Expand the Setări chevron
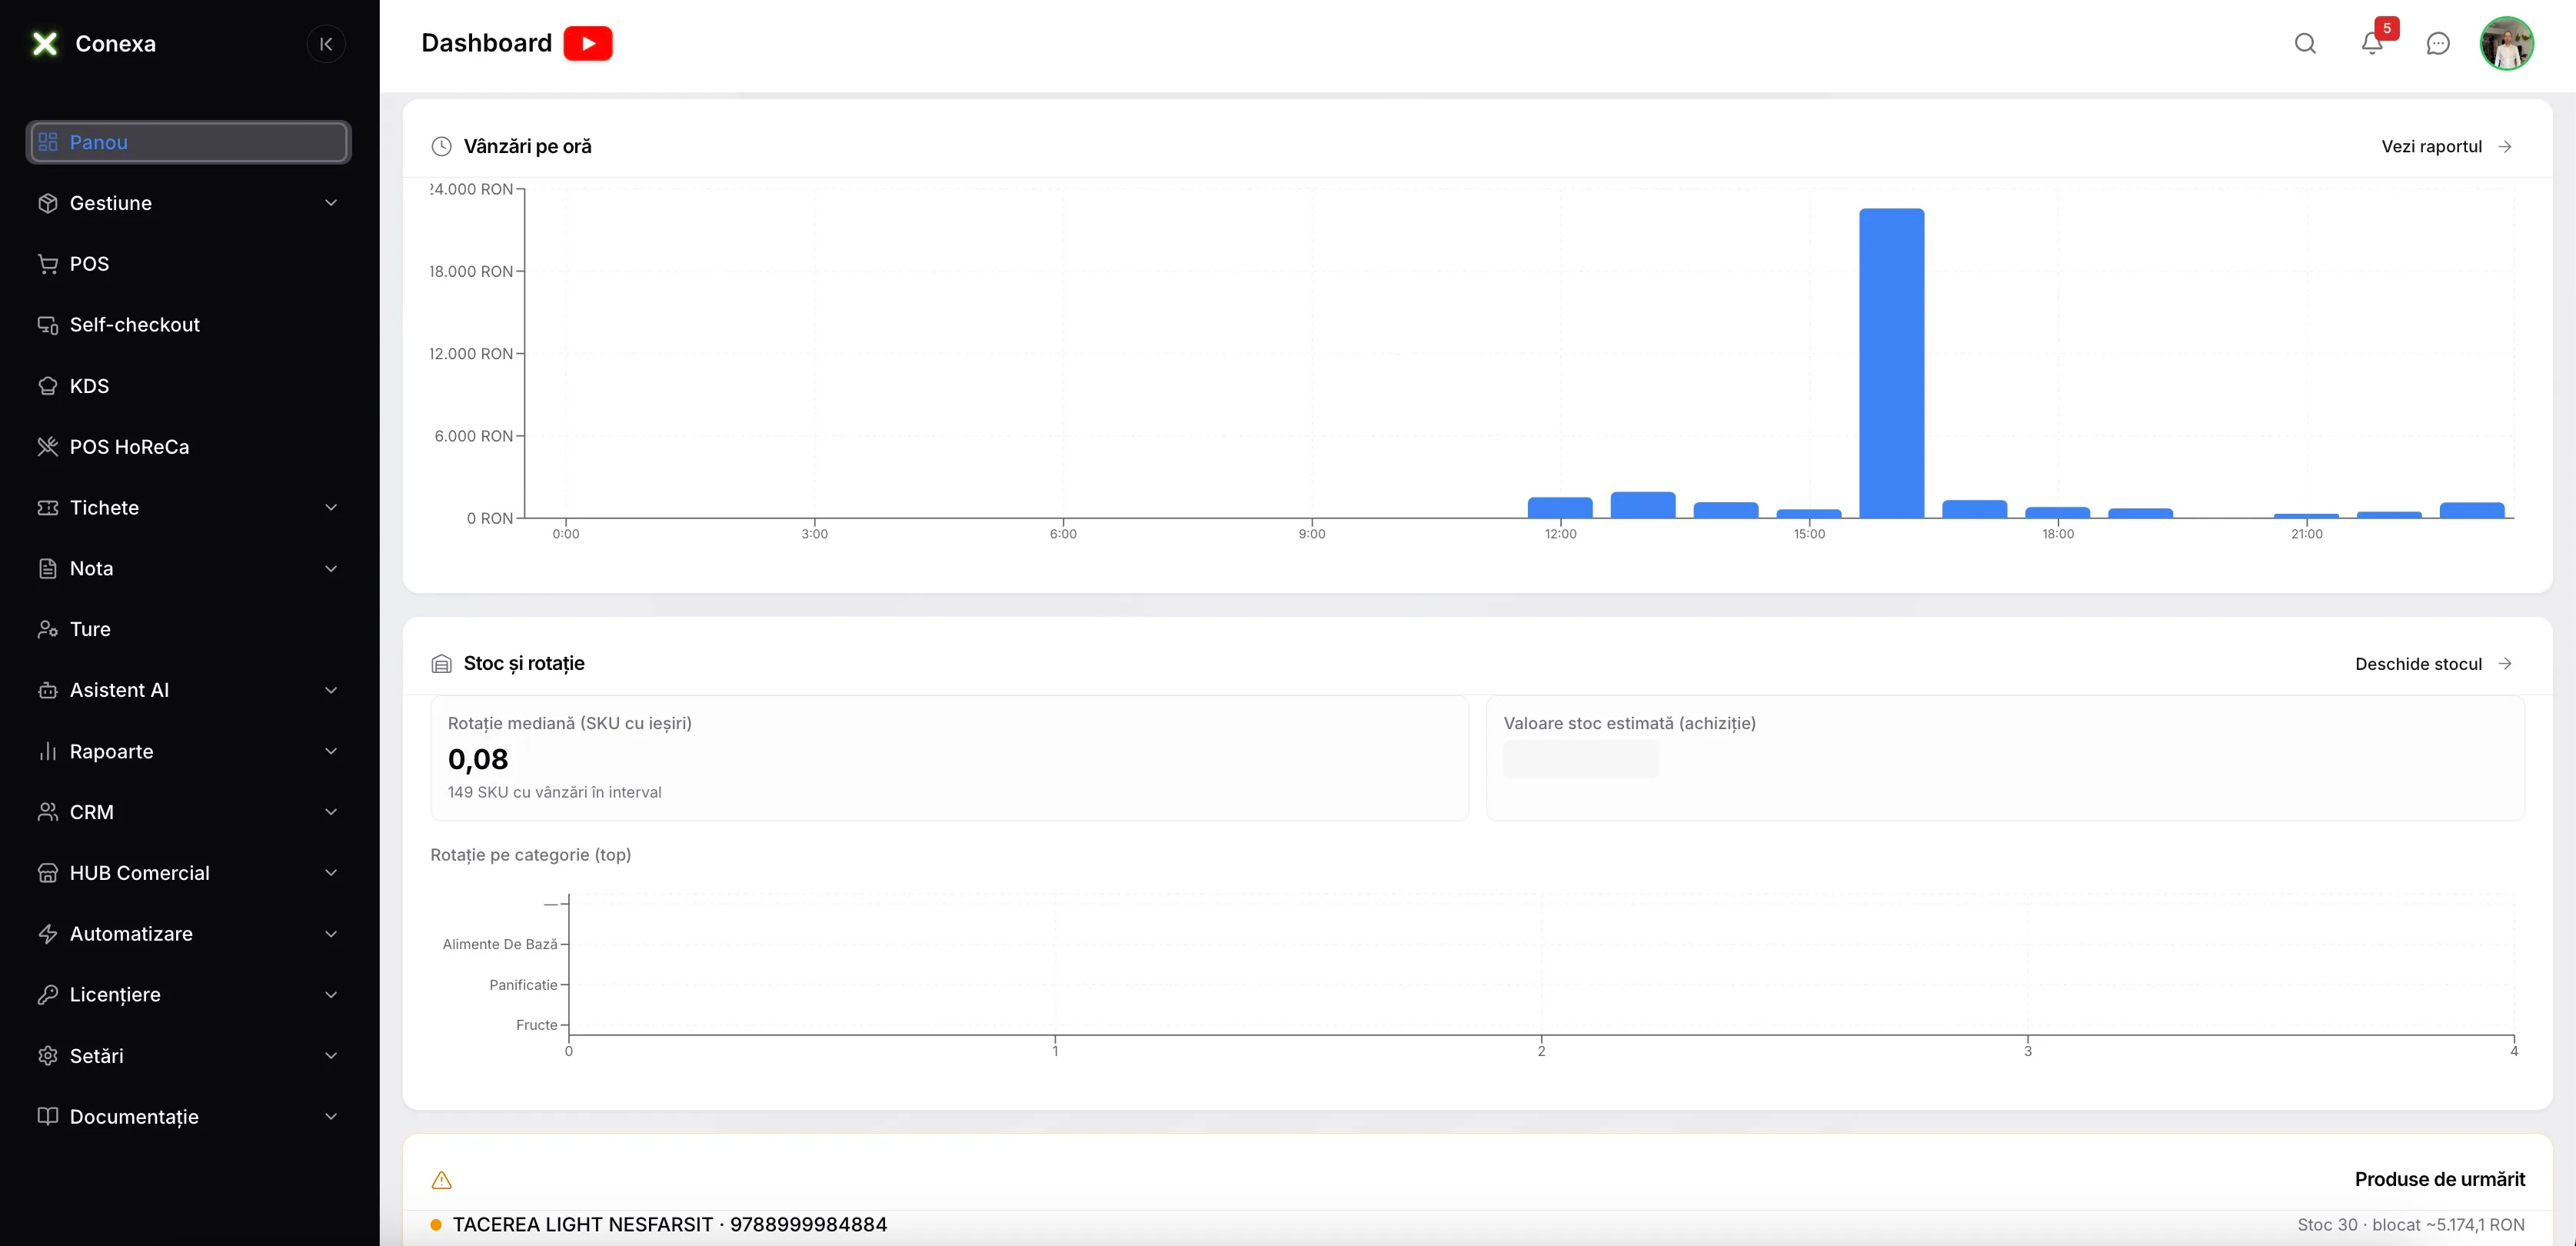Viewport: 2576px width, 1246px height. [x=331, y=1056]
